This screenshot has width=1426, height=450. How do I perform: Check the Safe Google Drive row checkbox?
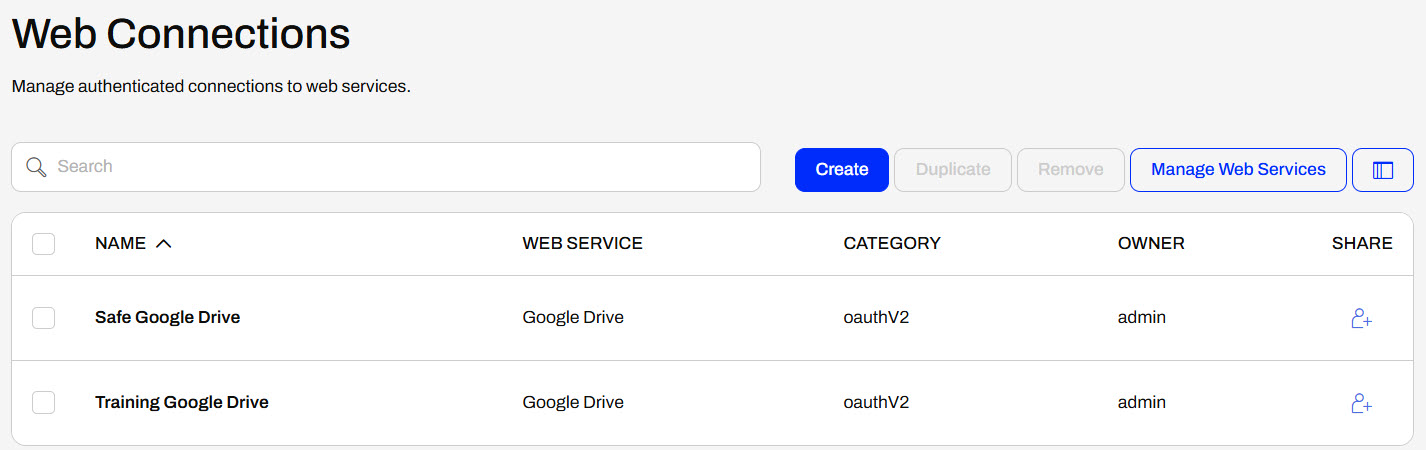(44, 318)
